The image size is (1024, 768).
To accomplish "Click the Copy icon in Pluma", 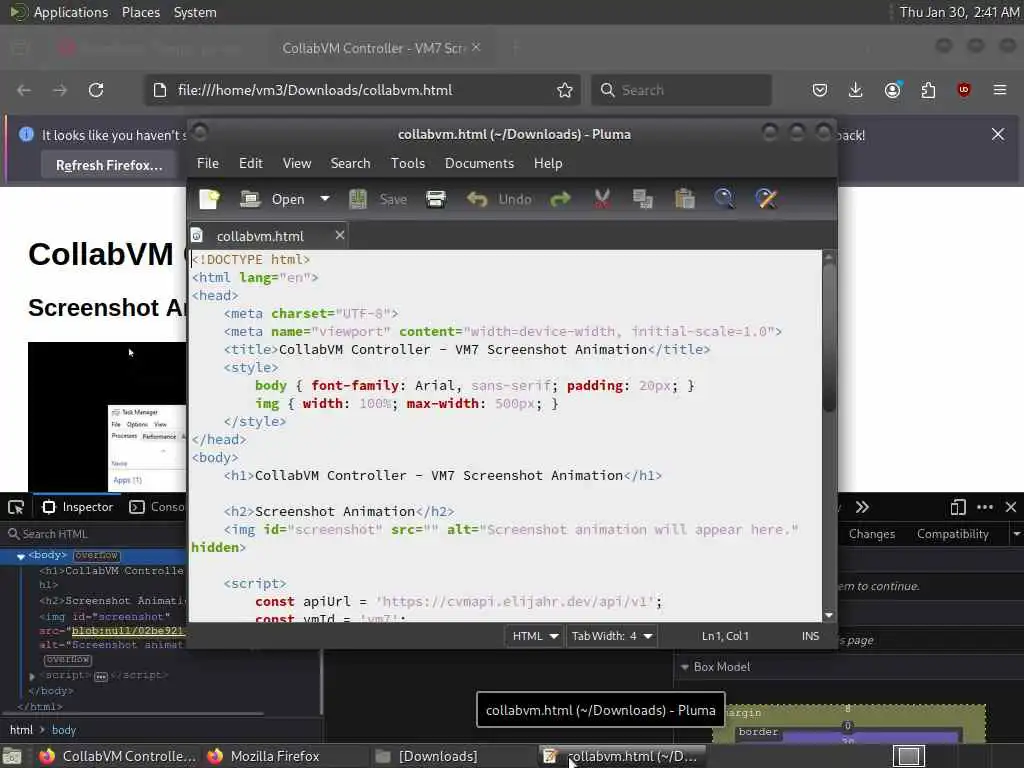I will click(643, 199).
